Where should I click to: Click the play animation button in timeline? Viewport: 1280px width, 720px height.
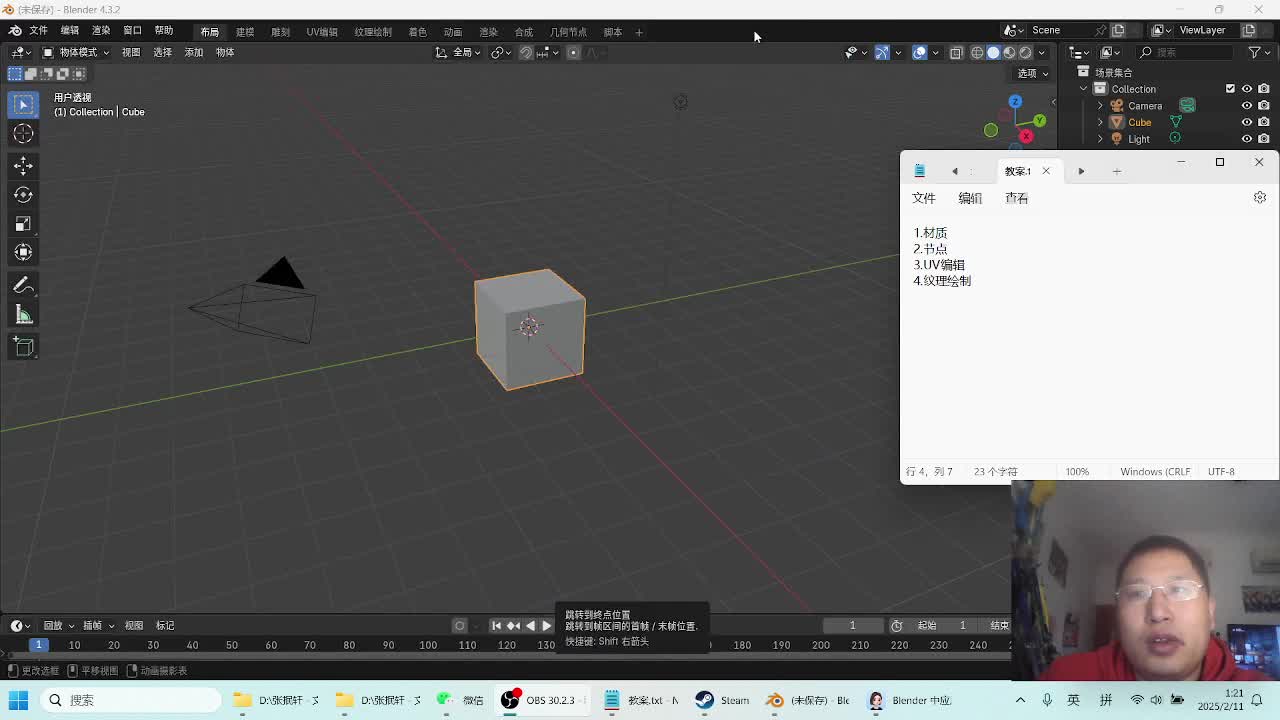[x=546, y=626]
